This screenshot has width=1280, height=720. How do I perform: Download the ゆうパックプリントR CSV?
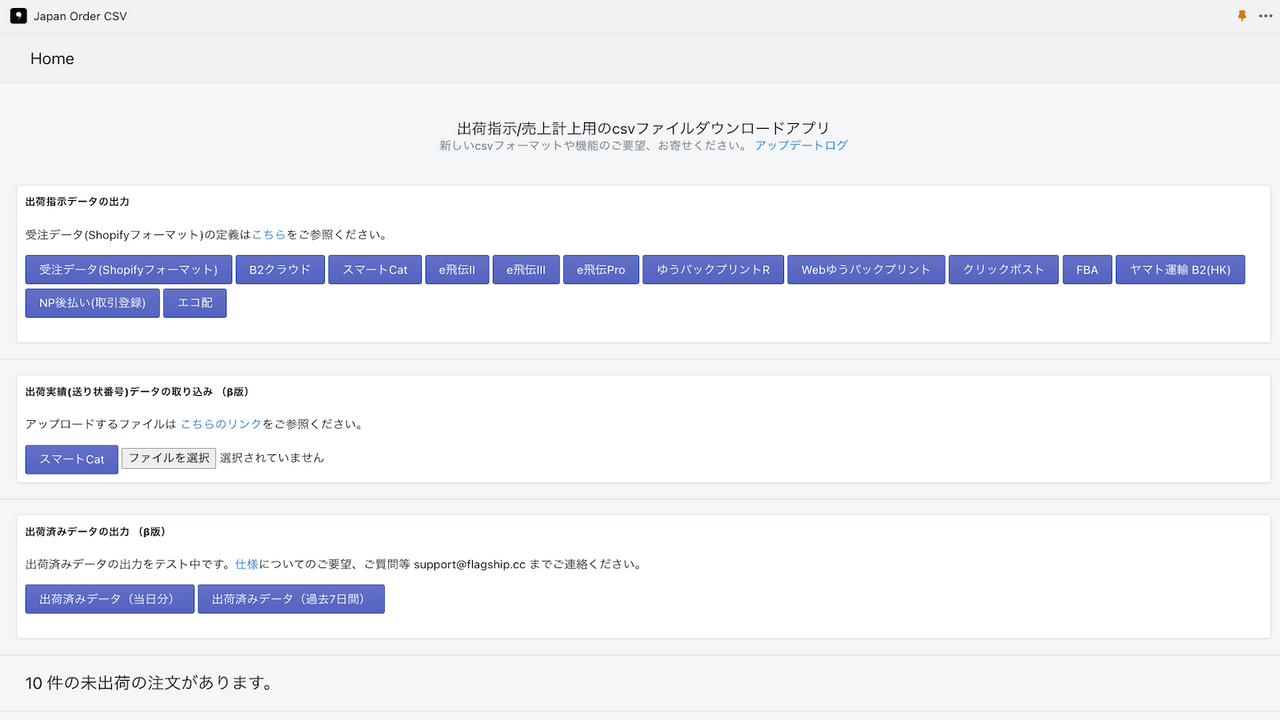[x=713, y=269]
